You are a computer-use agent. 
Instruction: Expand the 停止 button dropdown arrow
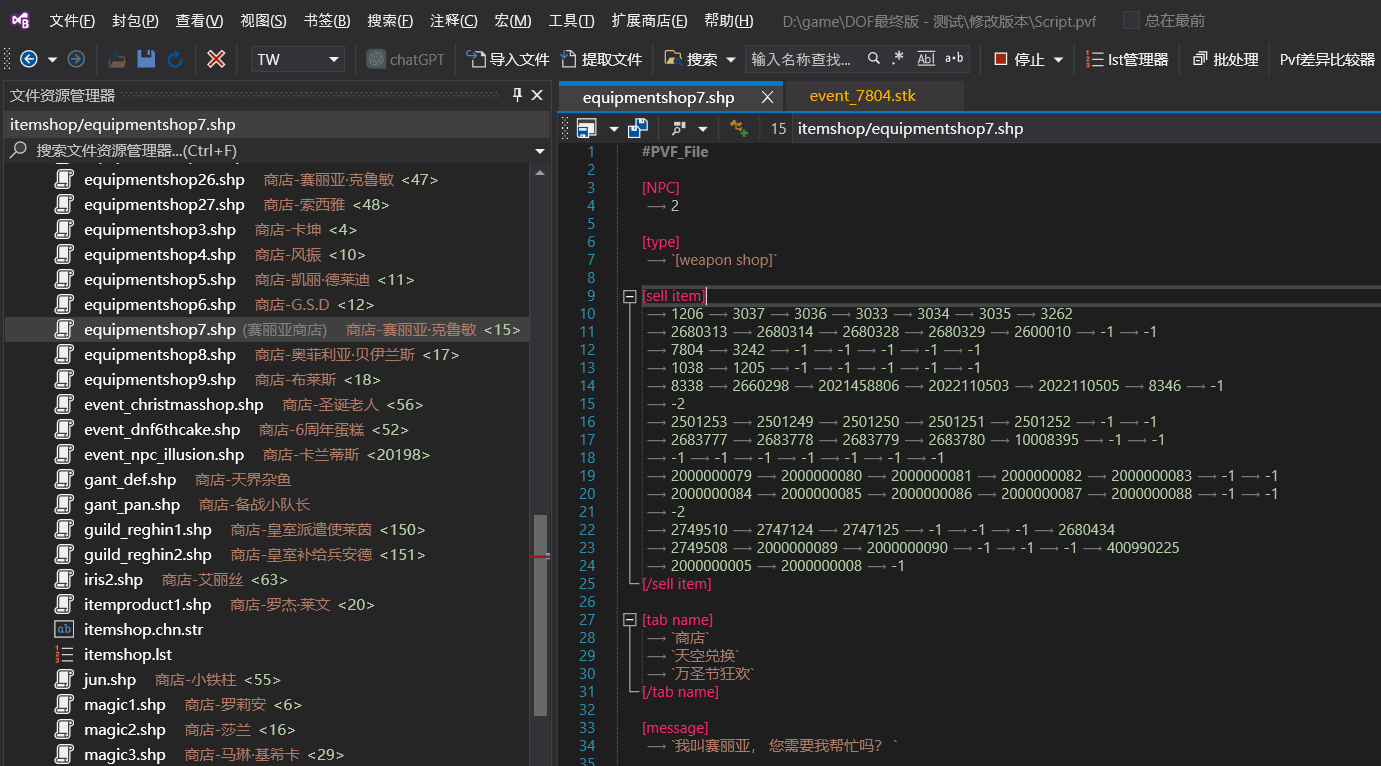[x=1058, y=59]
